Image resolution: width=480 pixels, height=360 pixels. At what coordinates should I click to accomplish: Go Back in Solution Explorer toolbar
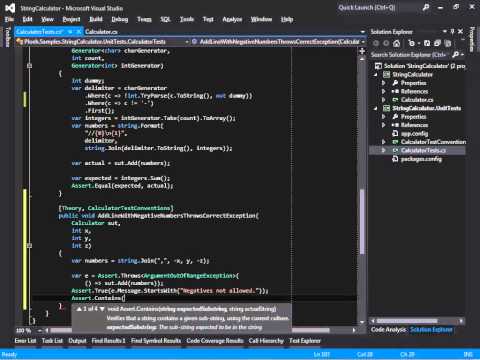[376, 43]
